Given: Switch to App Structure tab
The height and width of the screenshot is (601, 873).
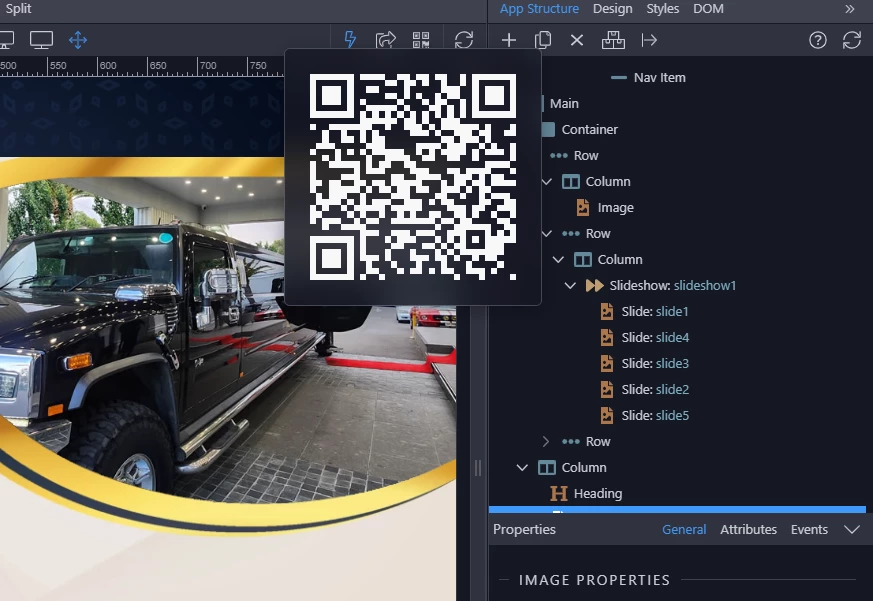Looking at the screenshot, I should pyautogui.click(x=539, y=9).
